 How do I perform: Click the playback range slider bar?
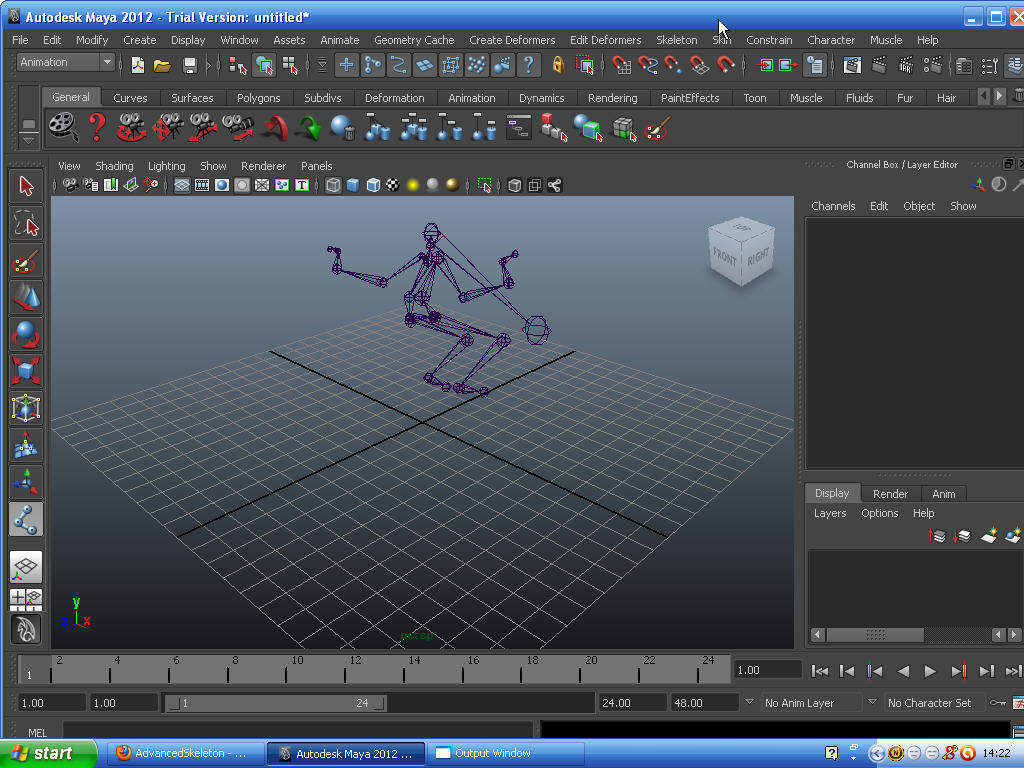coord(275,703)
